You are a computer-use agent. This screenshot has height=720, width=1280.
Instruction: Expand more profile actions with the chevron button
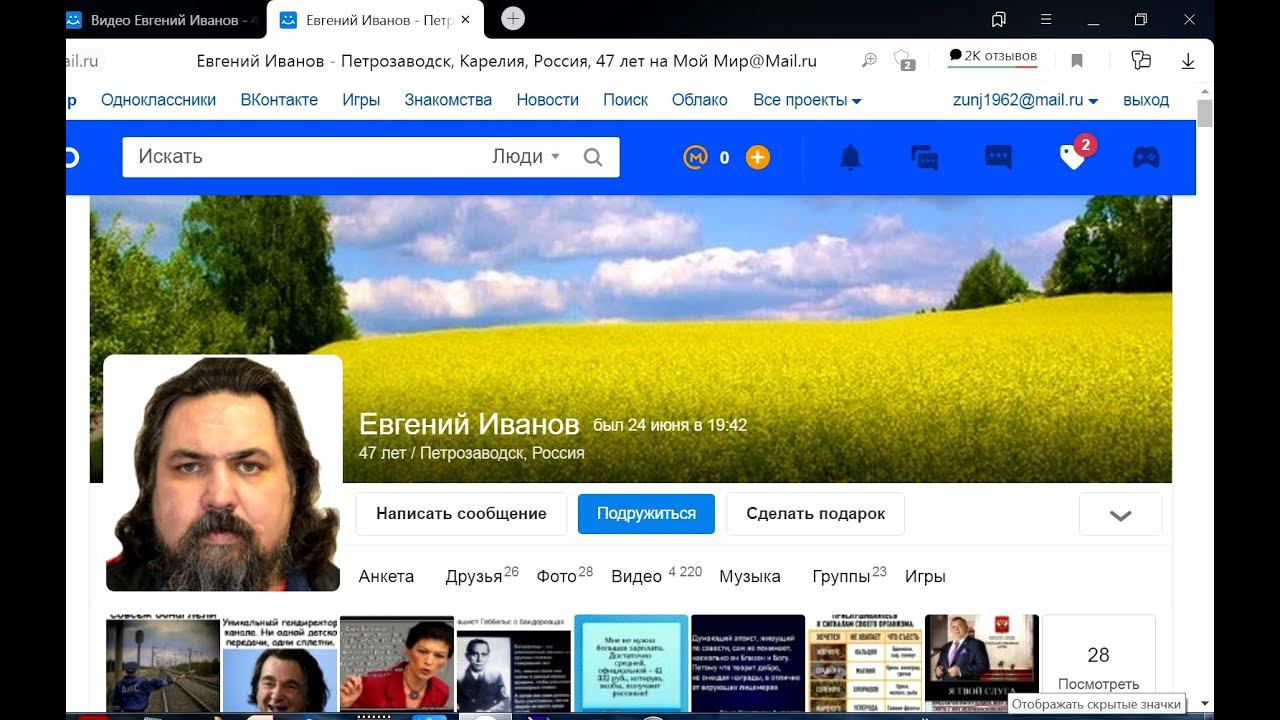coord(1120,514)
